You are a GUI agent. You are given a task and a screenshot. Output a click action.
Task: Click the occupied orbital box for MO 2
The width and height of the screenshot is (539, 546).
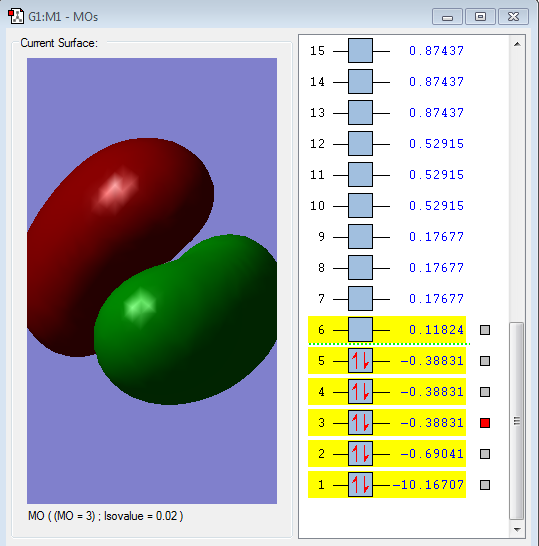click(360, 454)
